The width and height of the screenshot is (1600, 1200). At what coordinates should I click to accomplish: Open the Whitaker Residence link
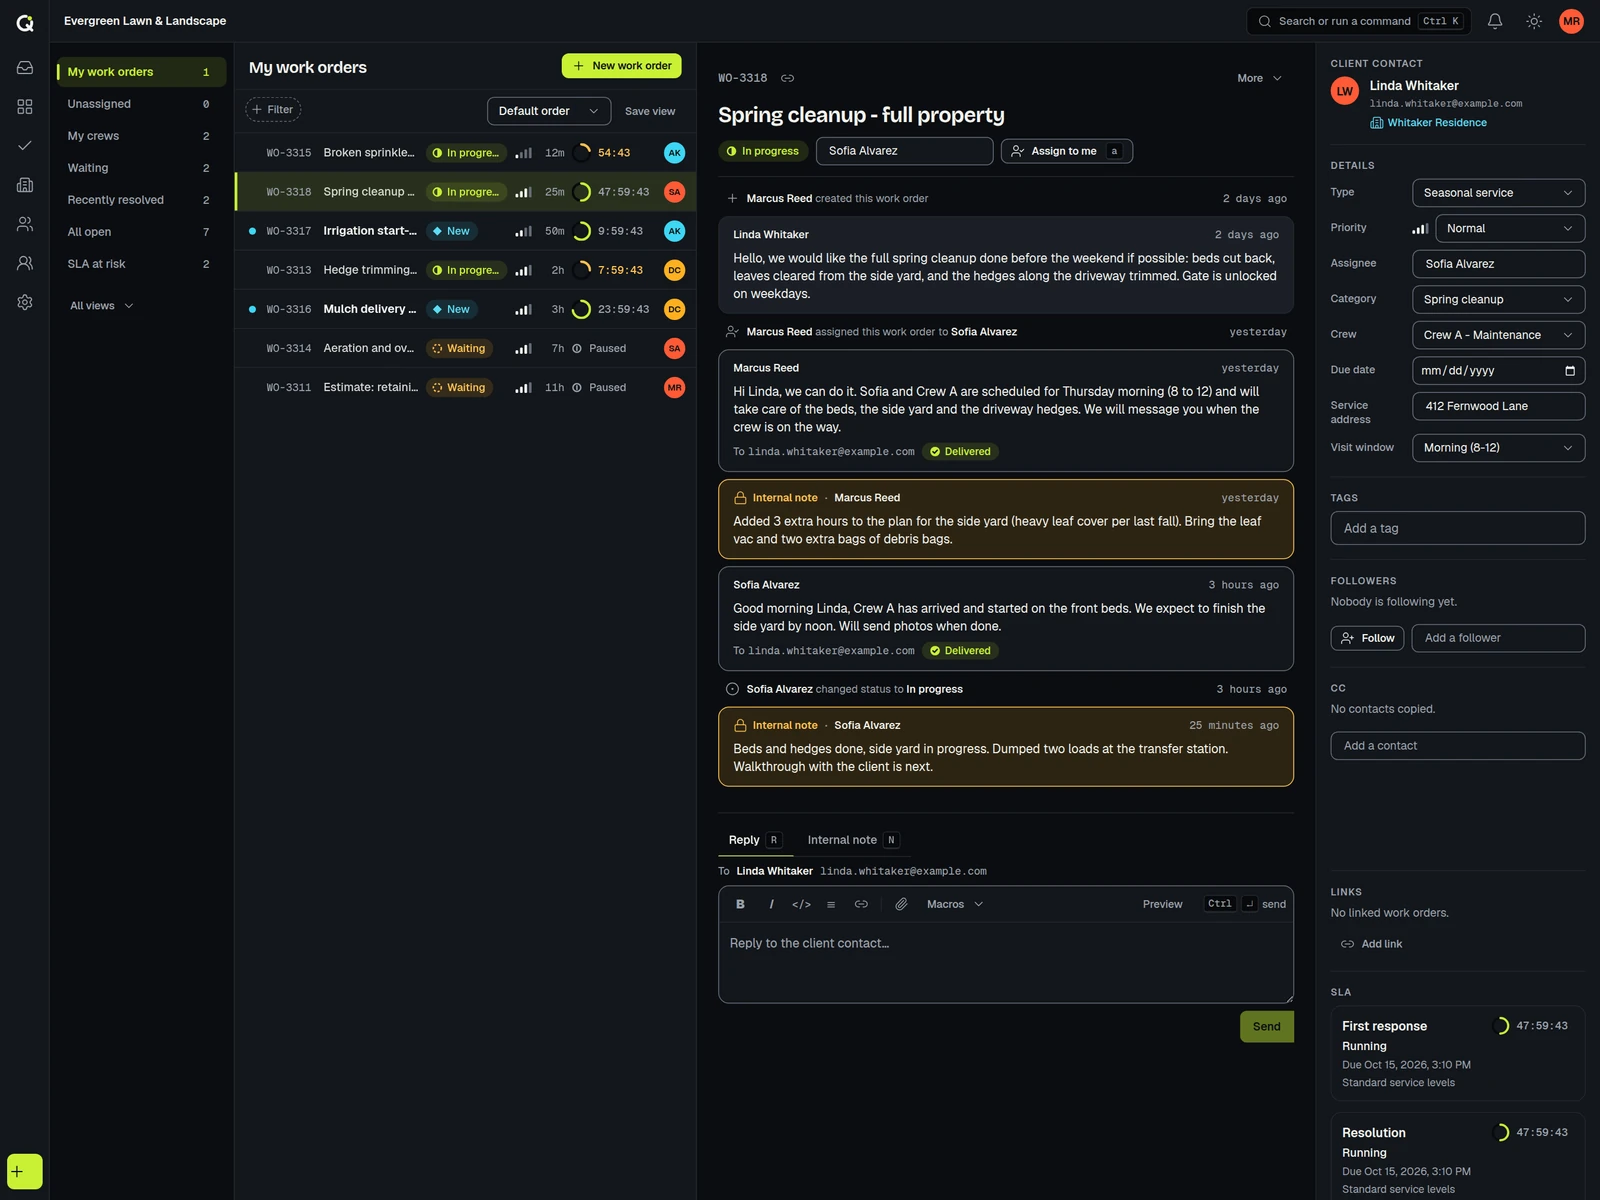click(x=1428, y=123)
